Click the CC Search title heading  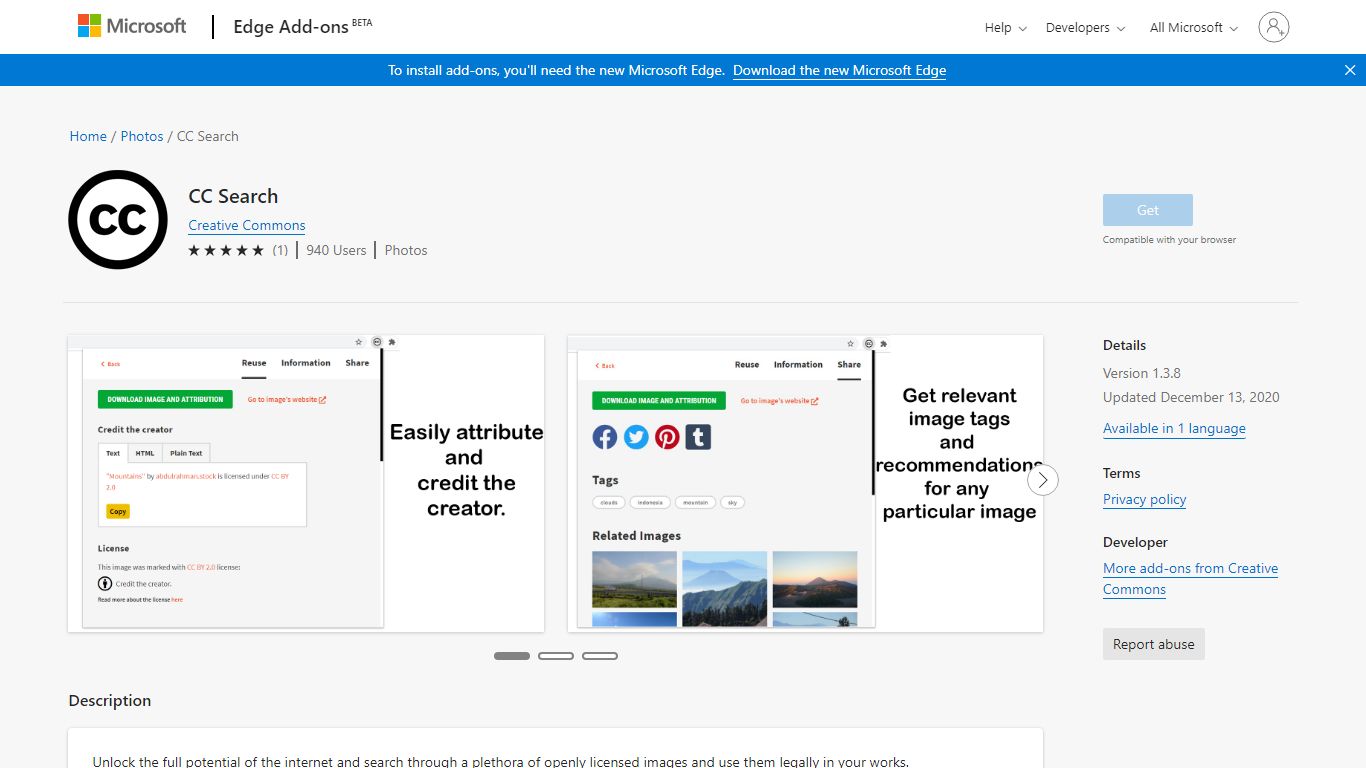233,196
